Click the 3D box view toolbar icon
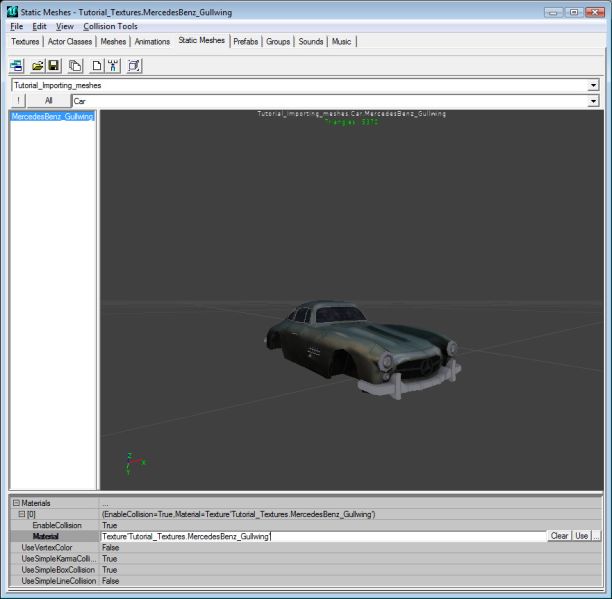 (135, 66)
